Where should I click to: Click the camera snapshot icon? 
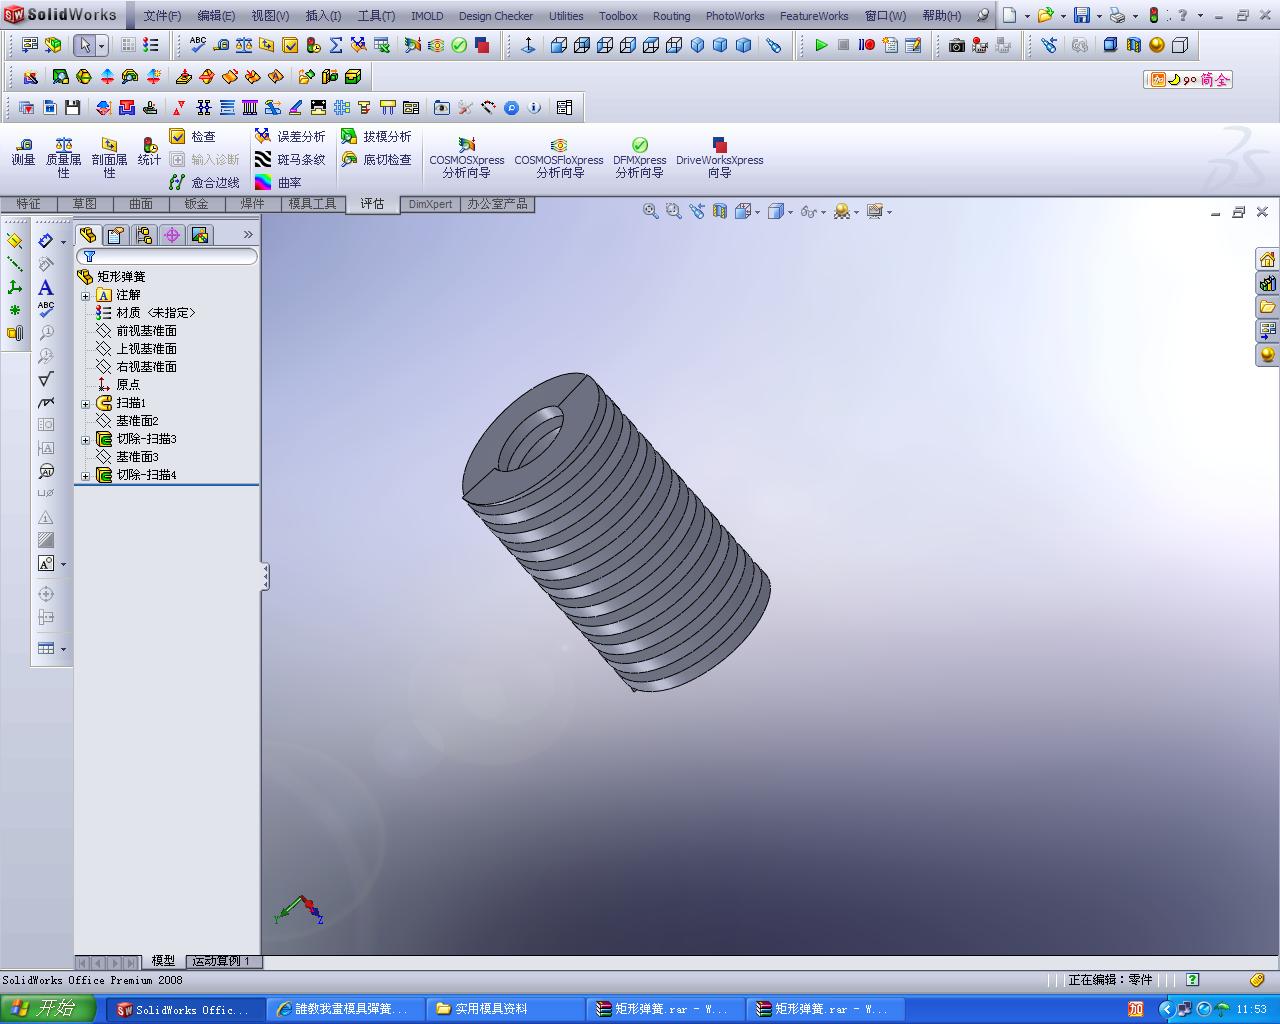point(957,45)
